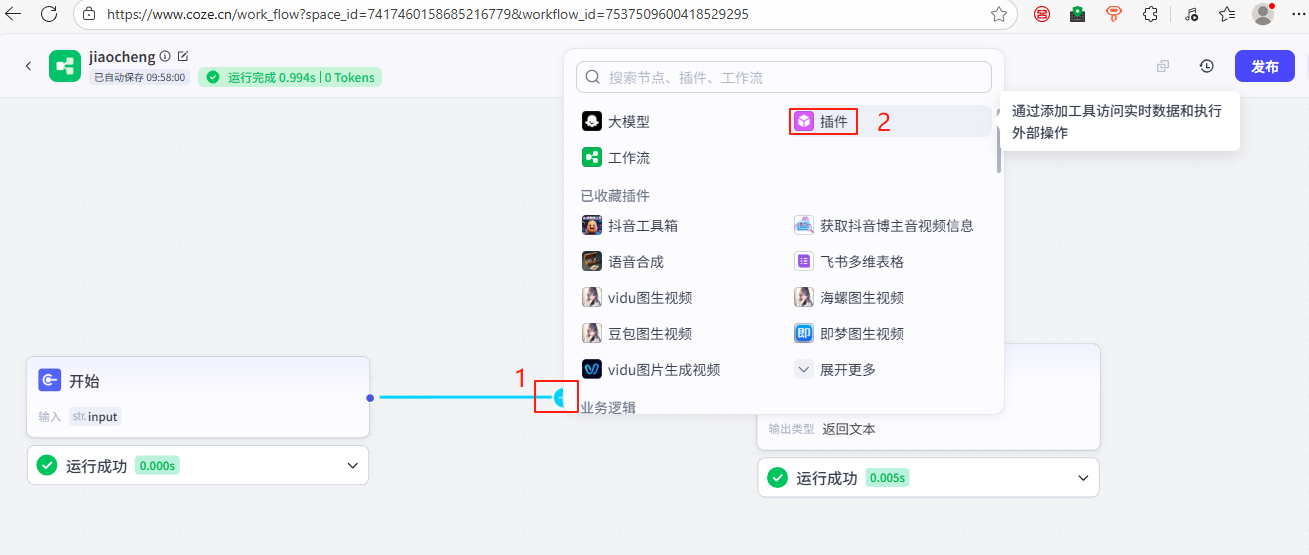This screenshot has width=1309, height=555.
Task: Open the browser extensions puzzle icon
Action: pos(1150,14)
